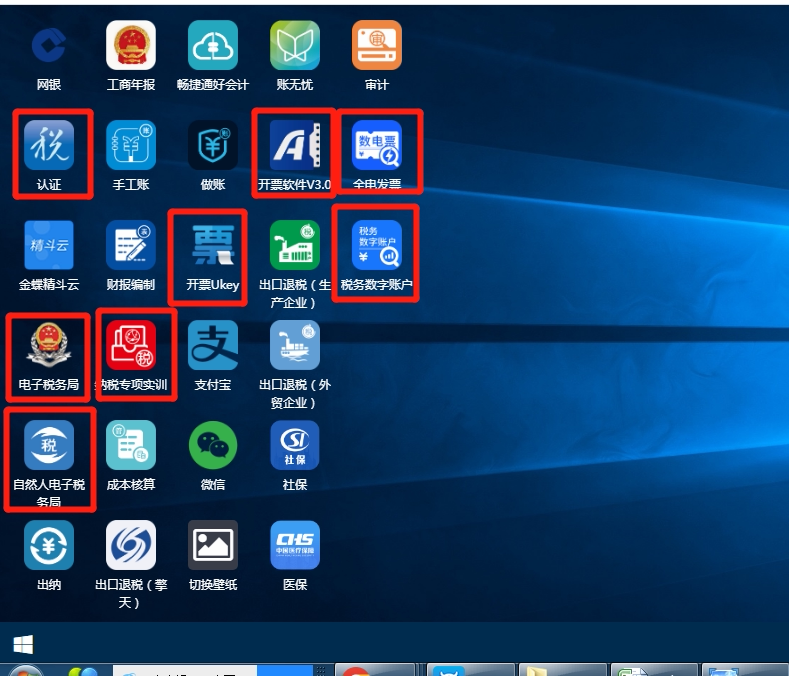Launch the 手工账 manual ledger app
This screenshot has width=789, height=676.
(x=131, y=145)
